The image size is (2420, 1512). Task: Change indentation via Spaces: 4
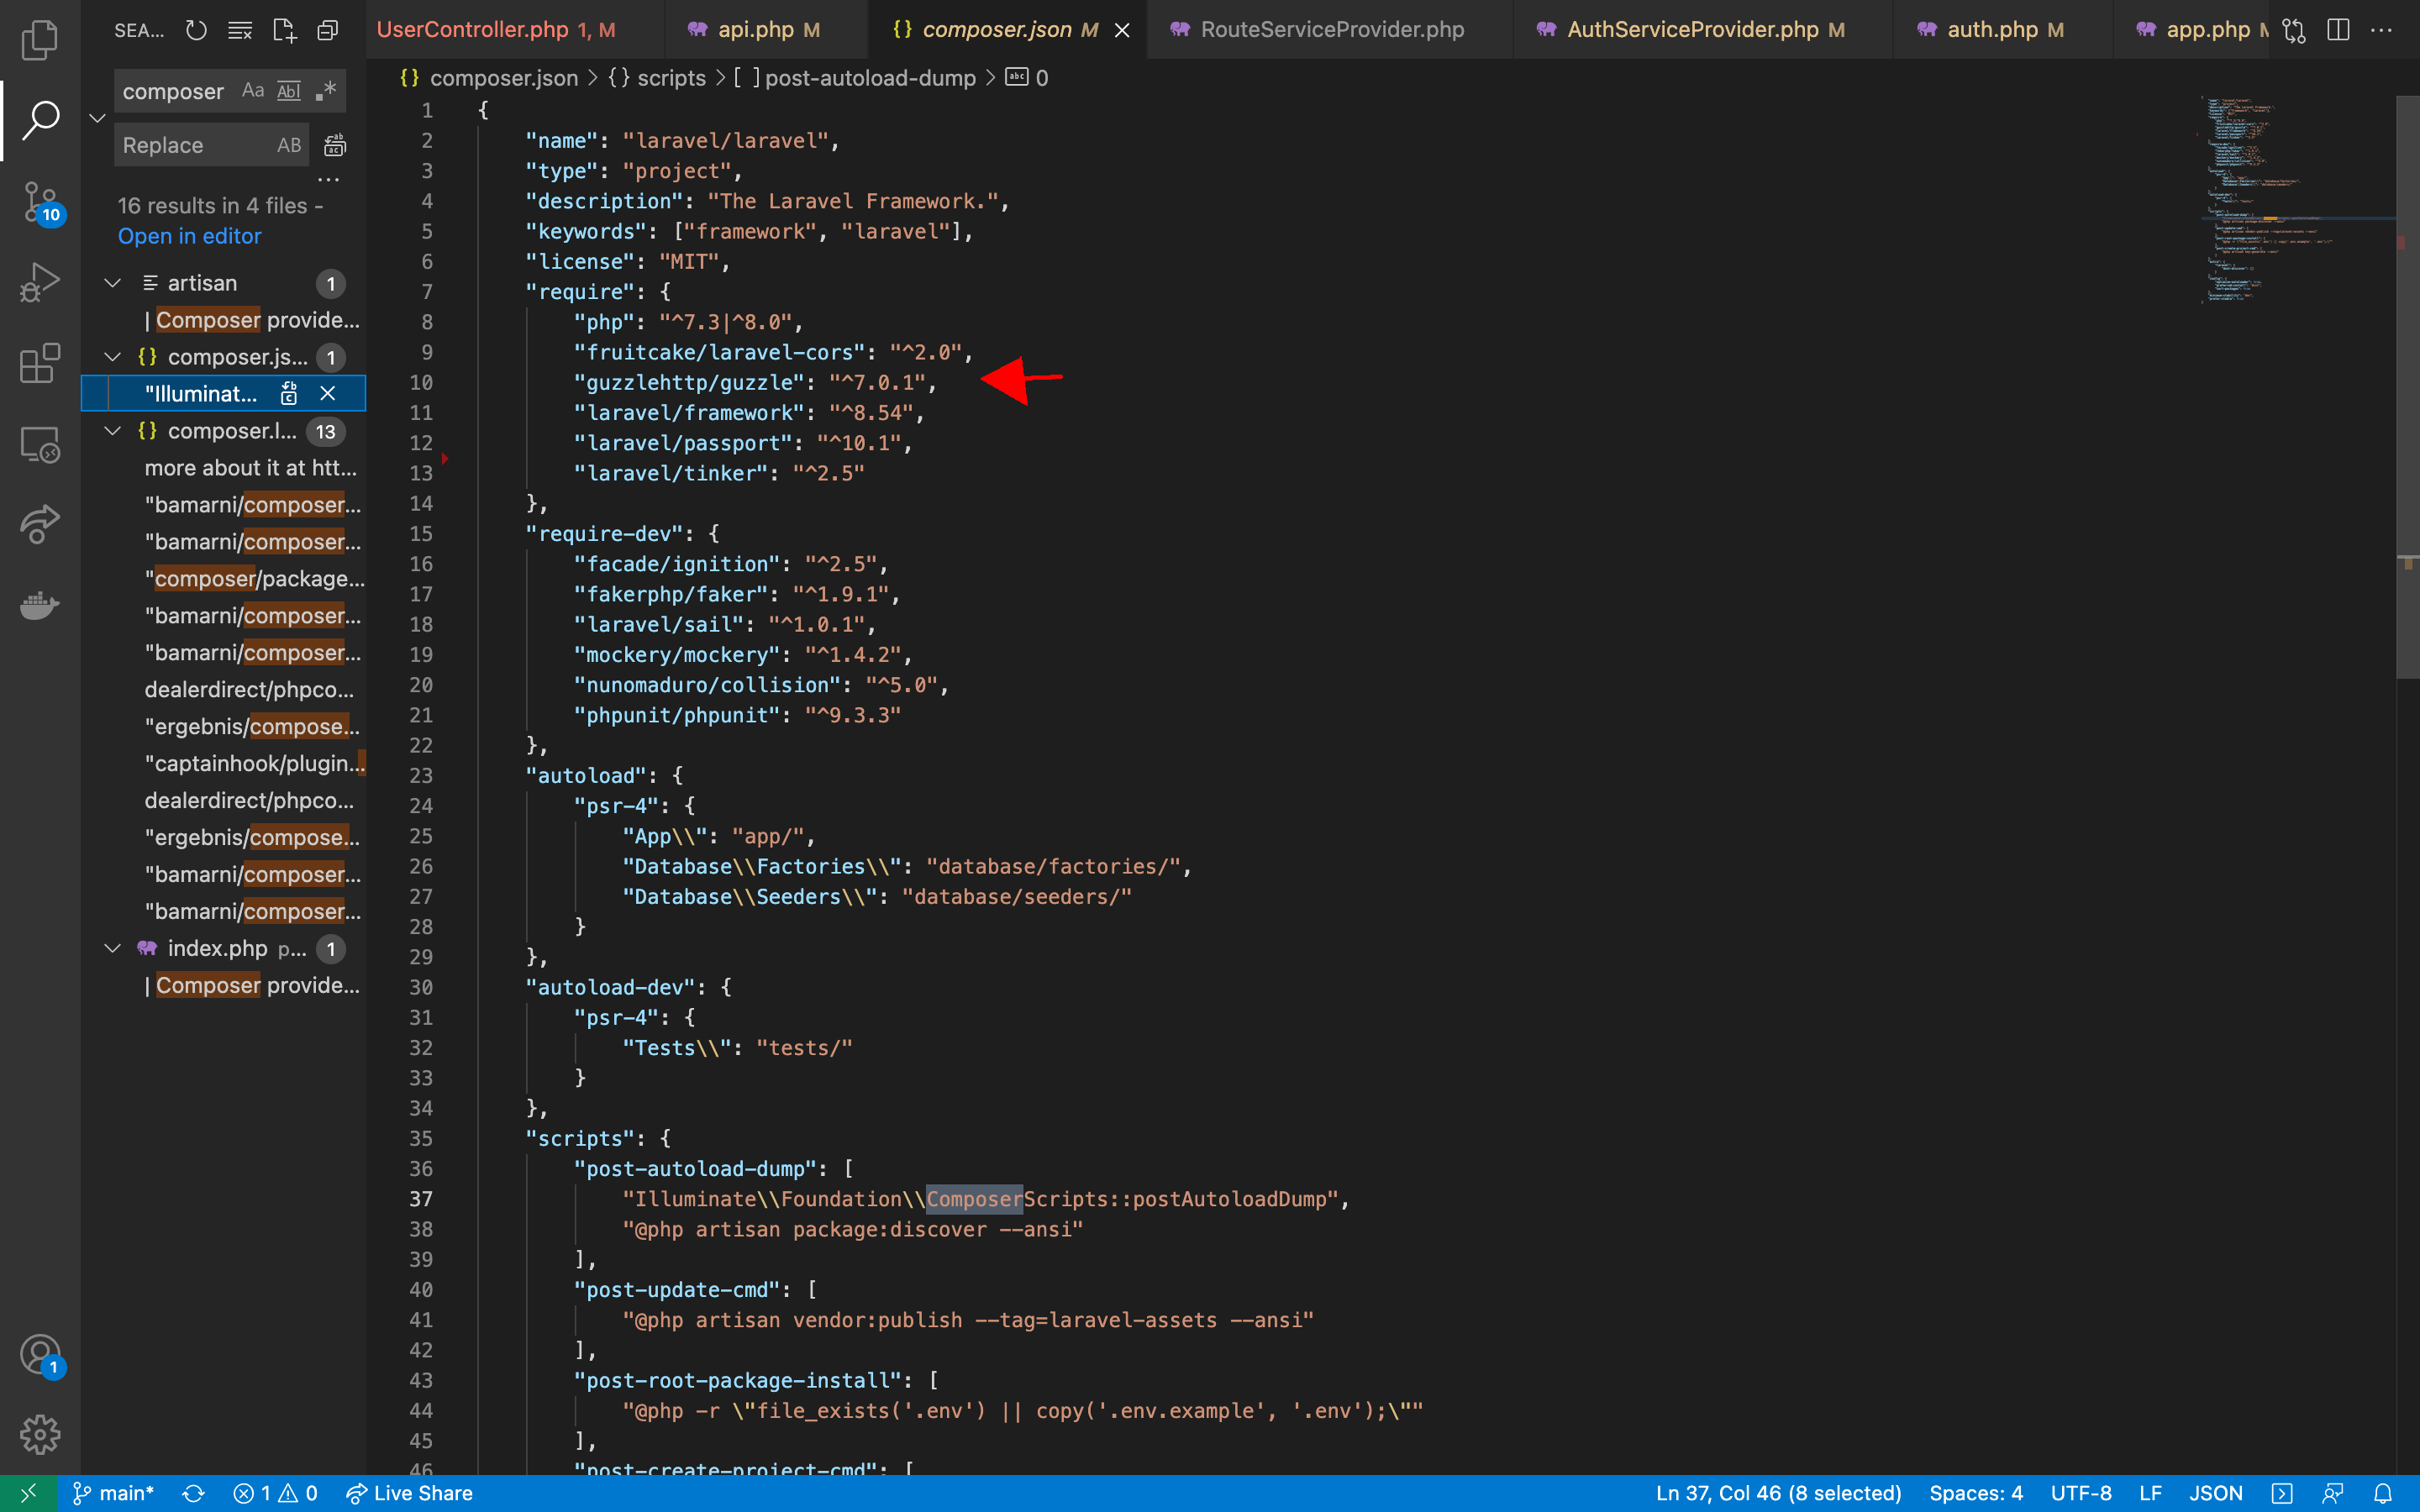[x=1975, y=1493]
